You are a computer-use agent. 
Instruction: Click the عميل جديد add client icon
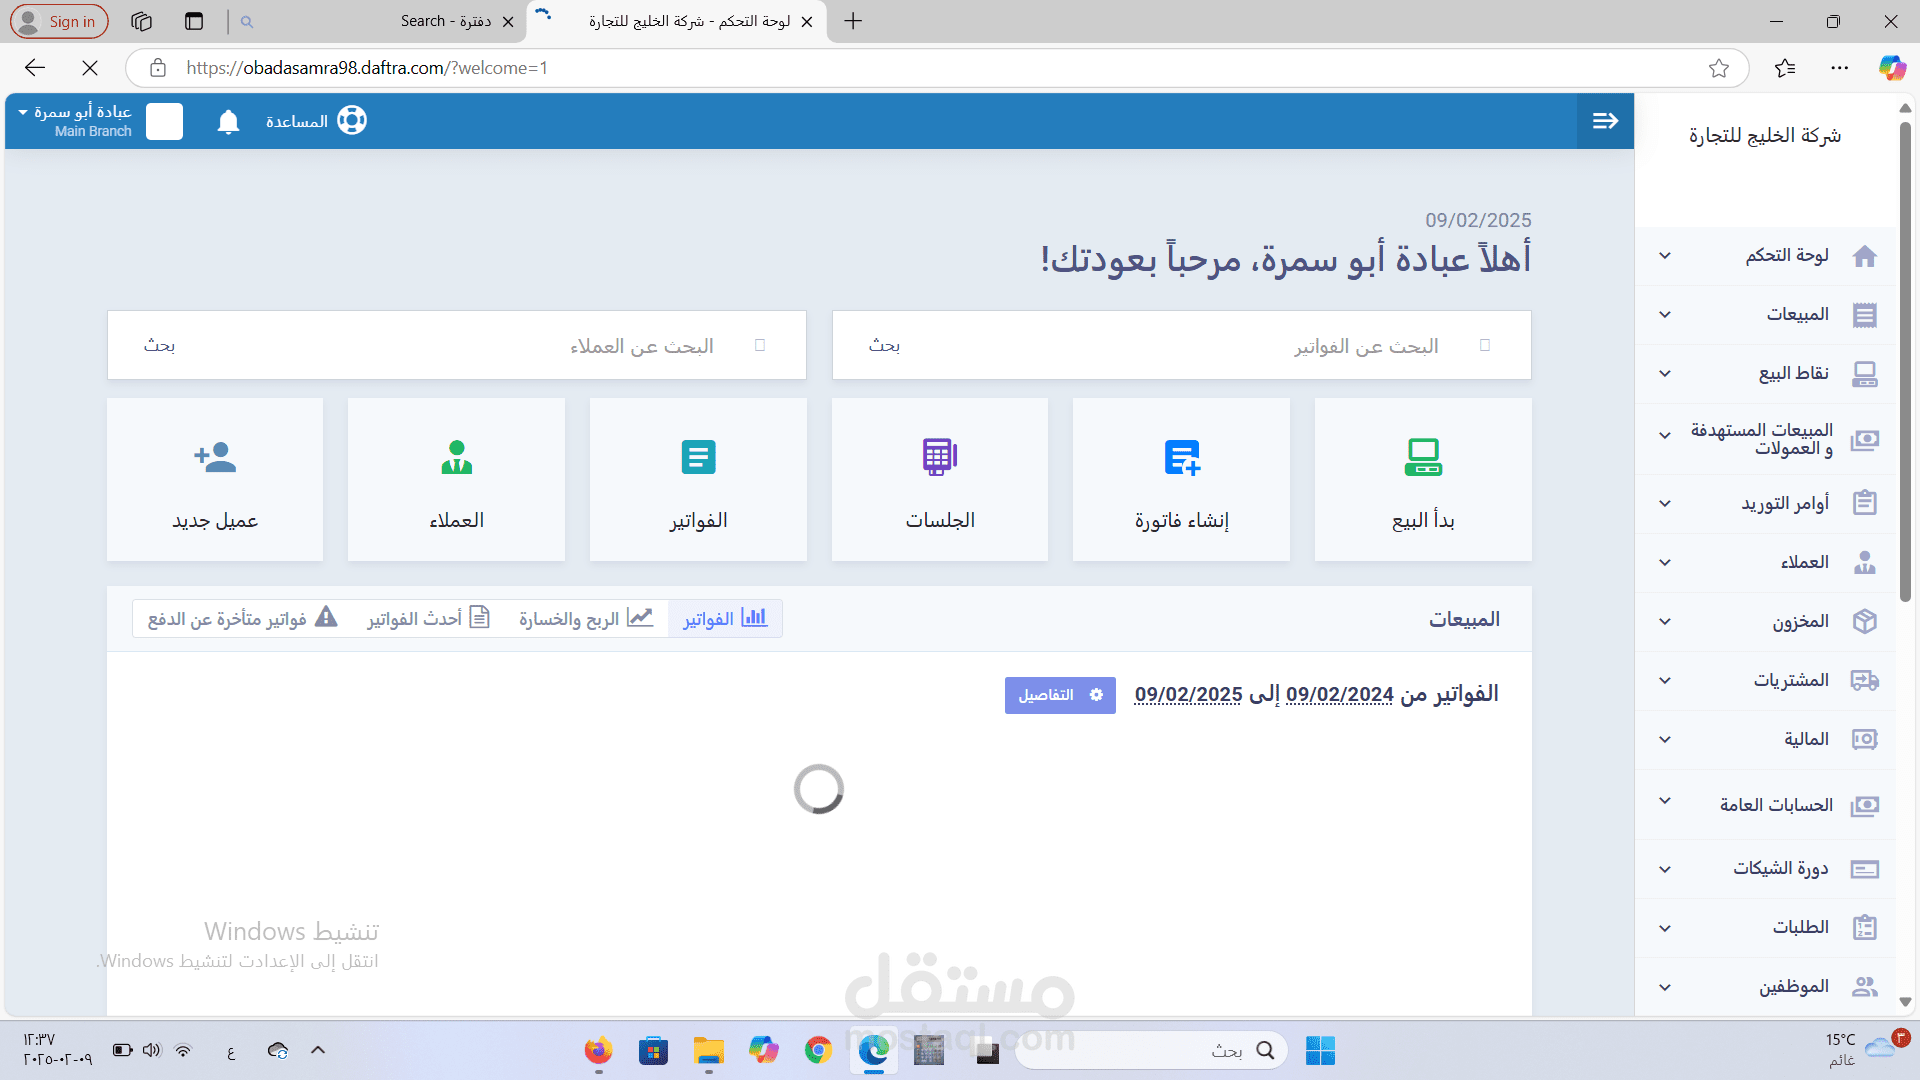point(215,457)
